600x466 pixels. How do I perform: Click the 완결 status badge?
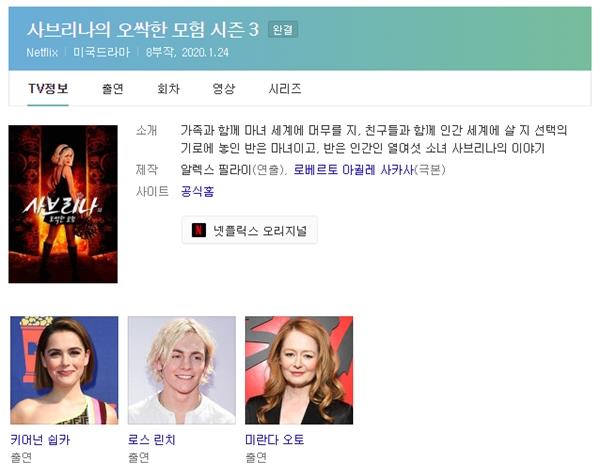click(x=283, y=29)
